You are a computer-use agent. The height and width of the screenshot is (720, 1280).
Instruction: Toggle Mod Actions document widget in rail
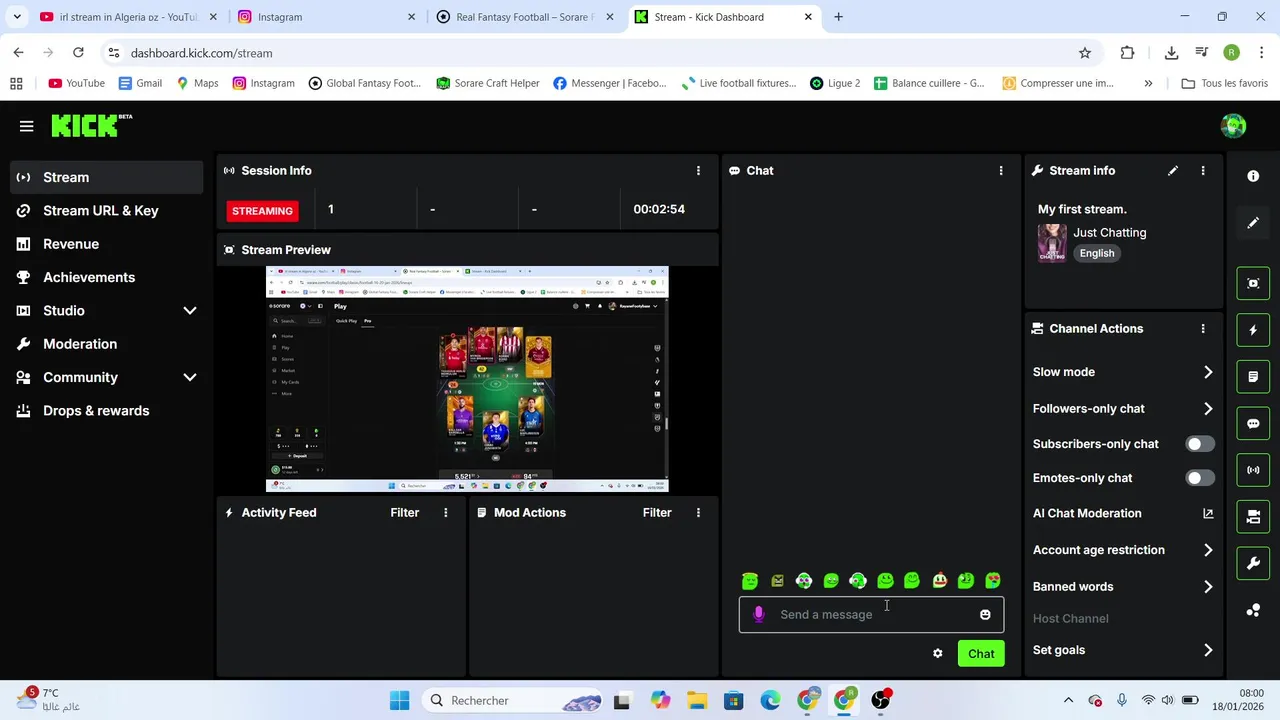(1253, 377)
